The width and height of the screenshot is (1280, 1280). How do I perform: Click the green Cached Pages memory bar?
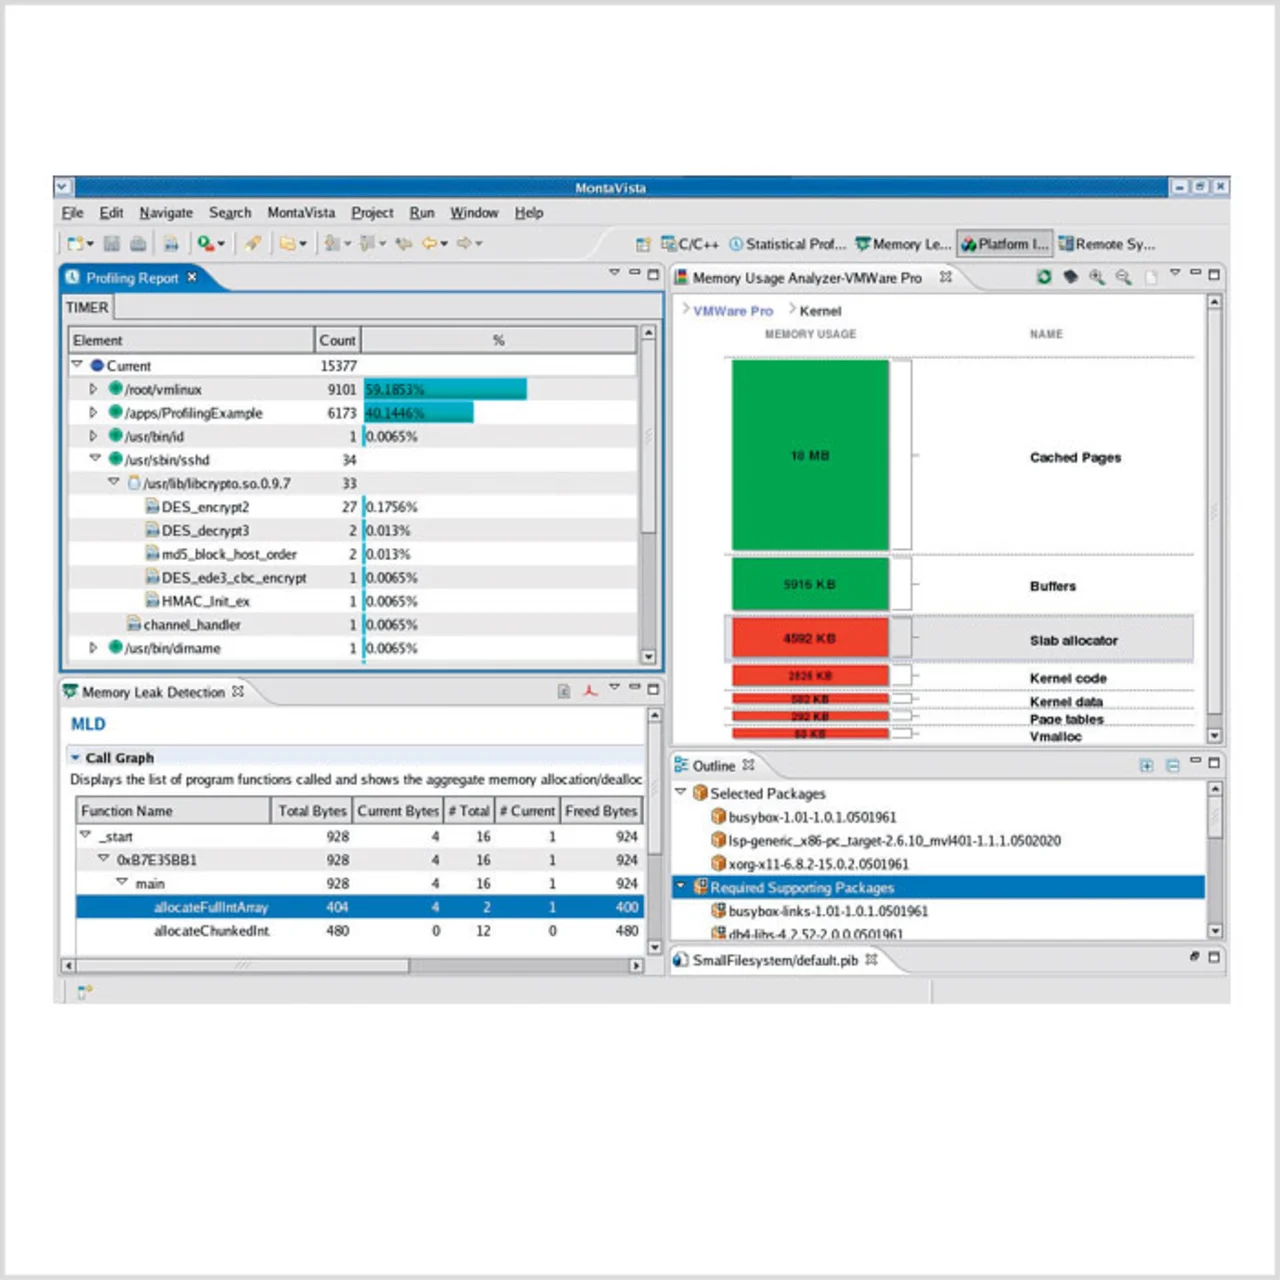[x=809, y=455]
